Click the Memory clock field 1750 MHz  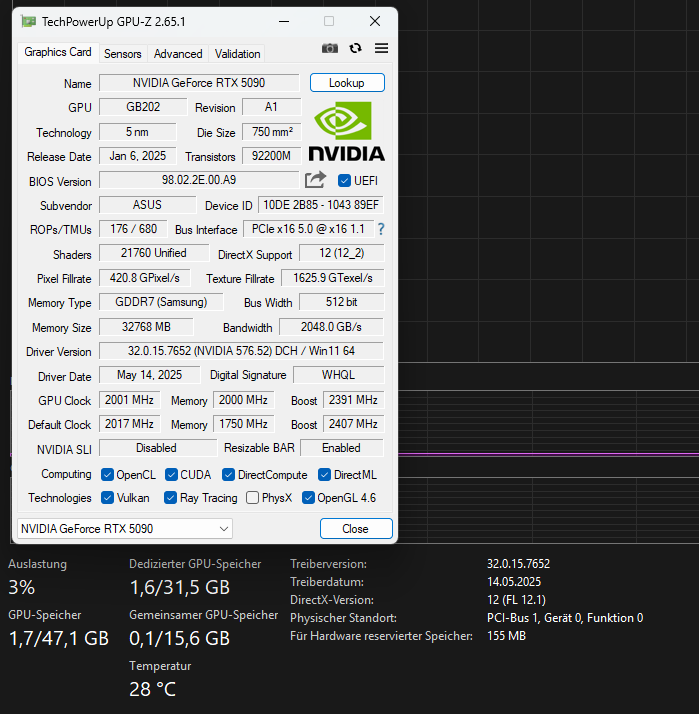244,424
